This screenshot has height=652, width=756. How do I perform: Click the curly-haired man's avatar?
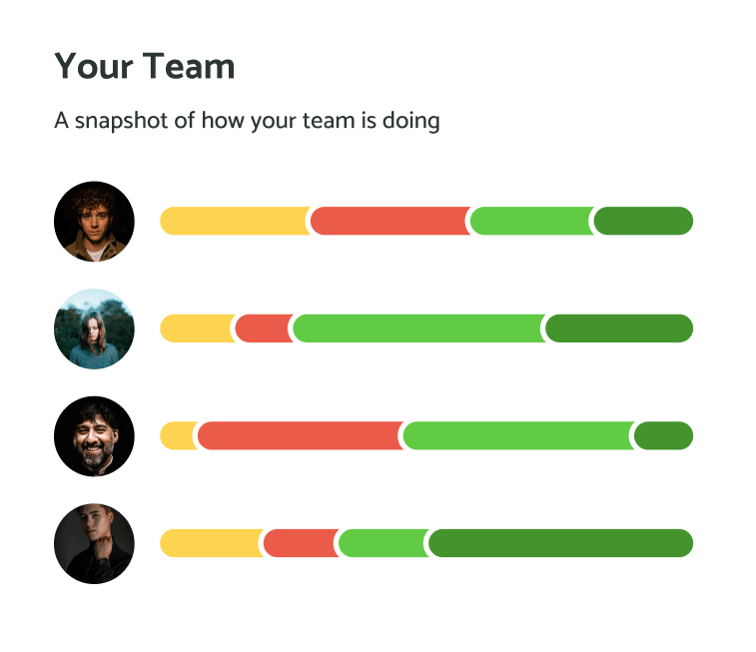[94, 221]
